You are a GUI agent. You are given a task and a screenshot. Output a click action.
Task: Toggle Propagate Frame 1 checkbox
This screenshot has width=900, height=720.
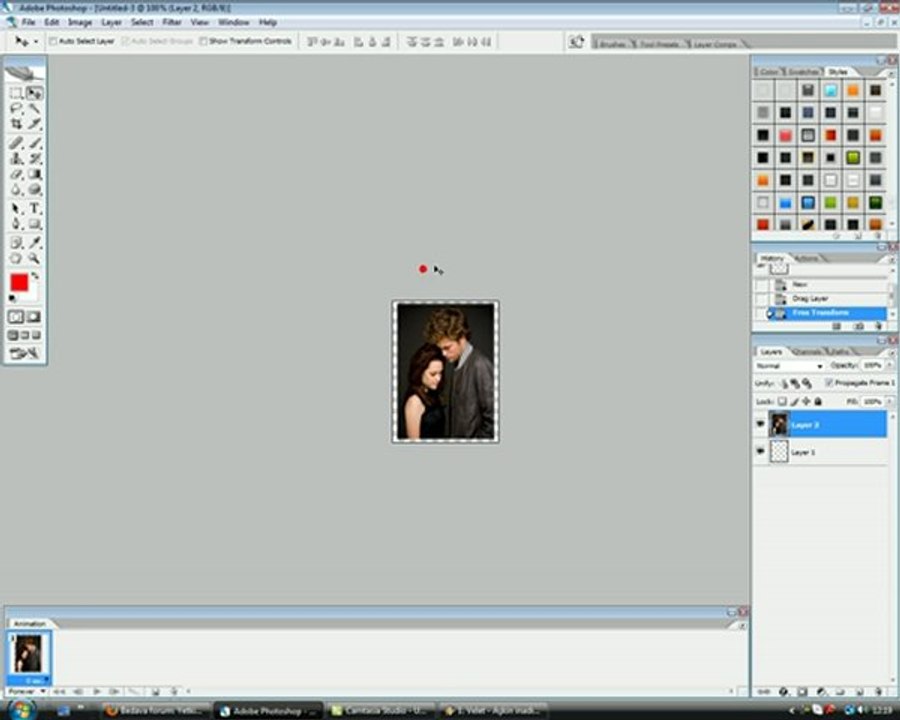click(829, 382)
